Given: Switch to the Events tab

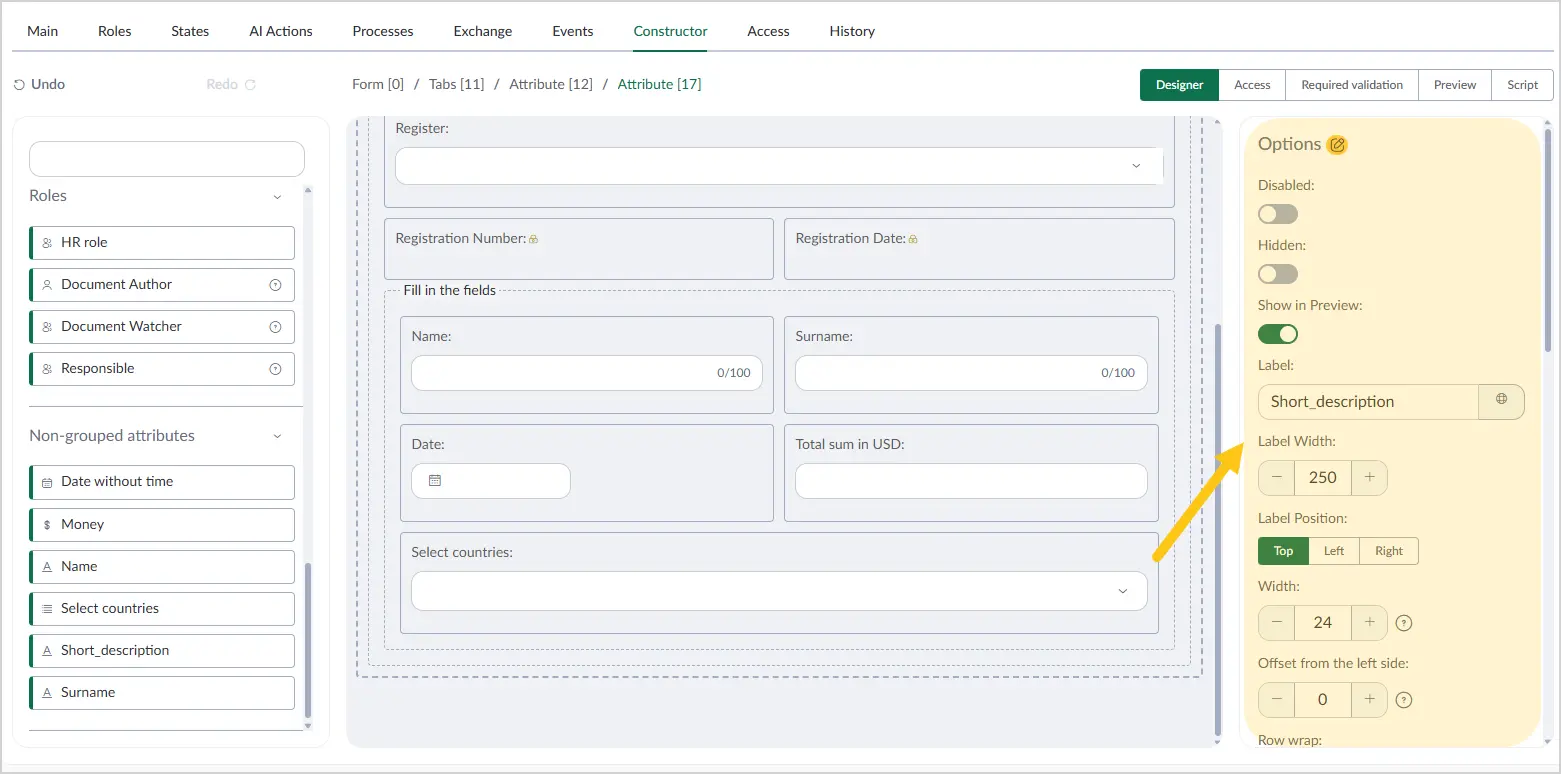Looking at the screenshot, I should click(x=573, y=31).
